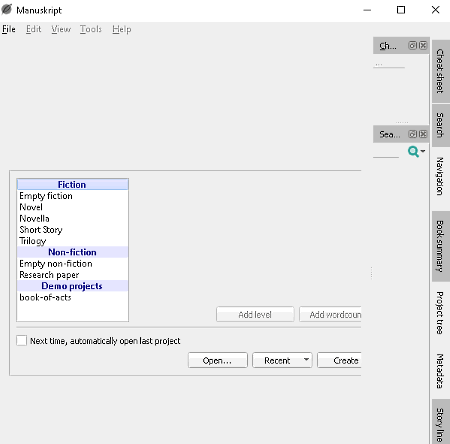Image resolution: width=450 pixels, height=444 pixels.
Task: Close the Search dock panel
Action: click(423, 134)
